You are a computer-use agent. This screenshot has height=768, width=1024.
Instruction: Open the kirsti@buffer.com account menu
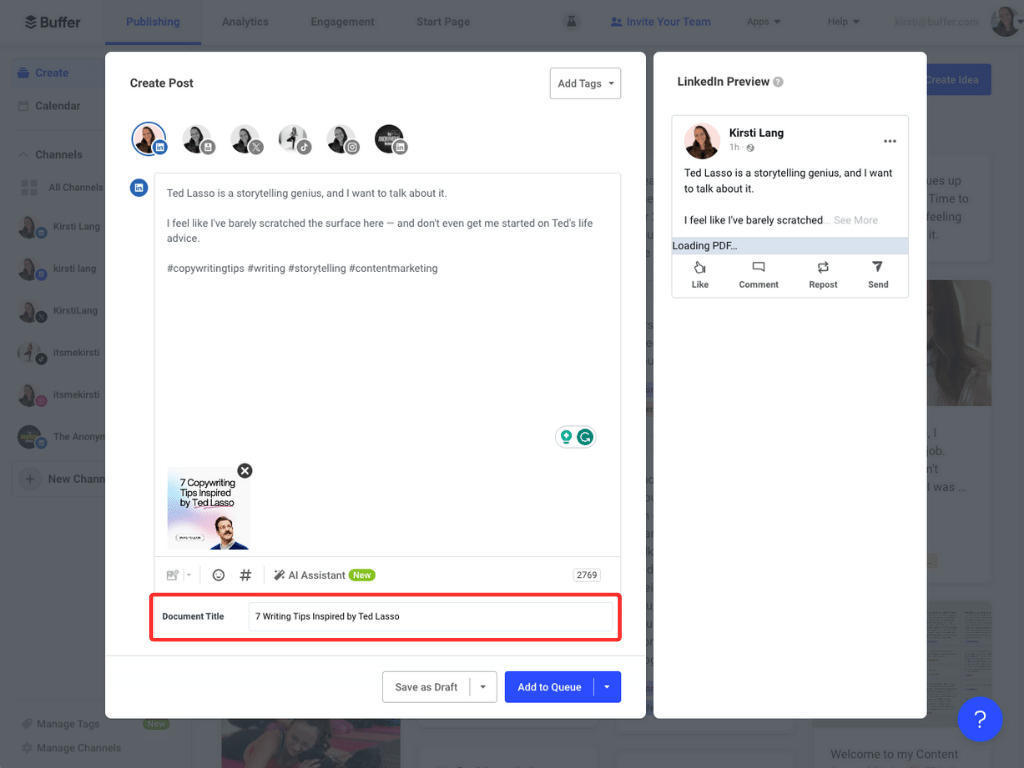coord(936,22)
